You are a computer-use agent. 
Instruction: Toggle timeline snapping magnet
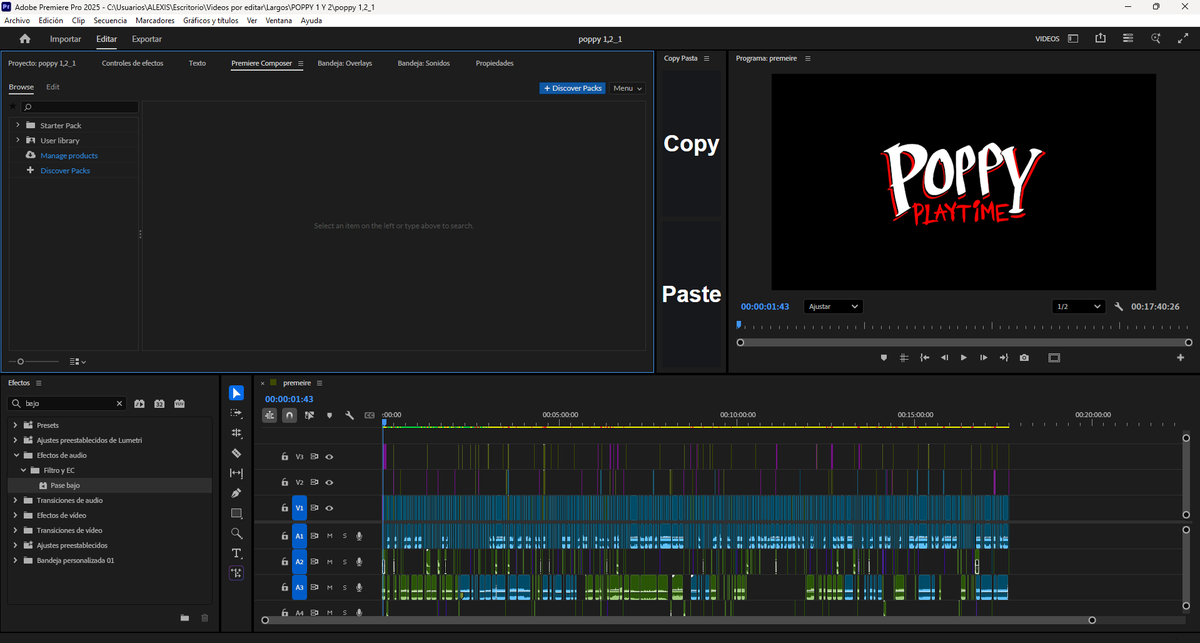[x=290, y=415]
